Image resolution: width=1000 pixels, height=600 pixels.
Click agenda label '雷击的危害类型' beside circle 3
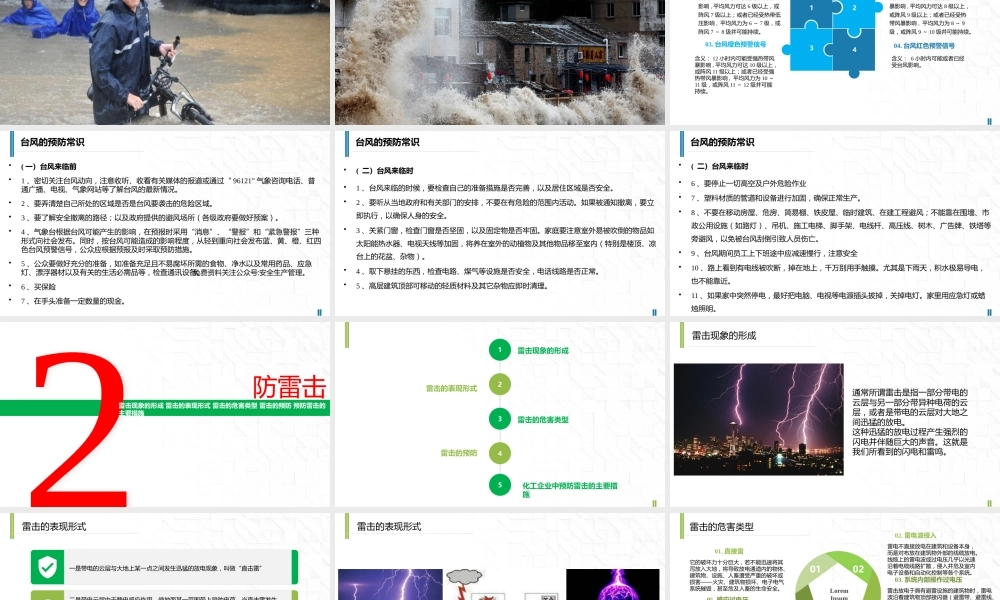[543, 420]
